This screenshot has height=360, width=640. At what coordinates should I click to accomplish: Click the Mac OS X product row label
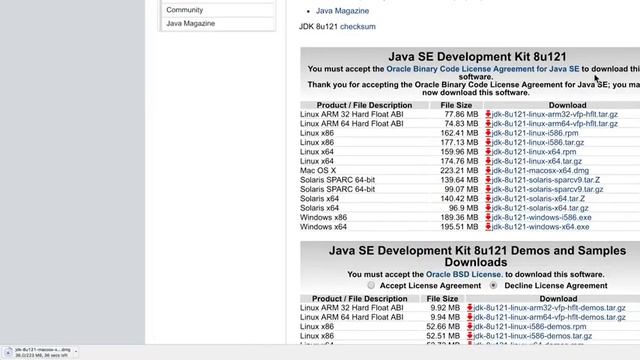(x=318, y=171)
